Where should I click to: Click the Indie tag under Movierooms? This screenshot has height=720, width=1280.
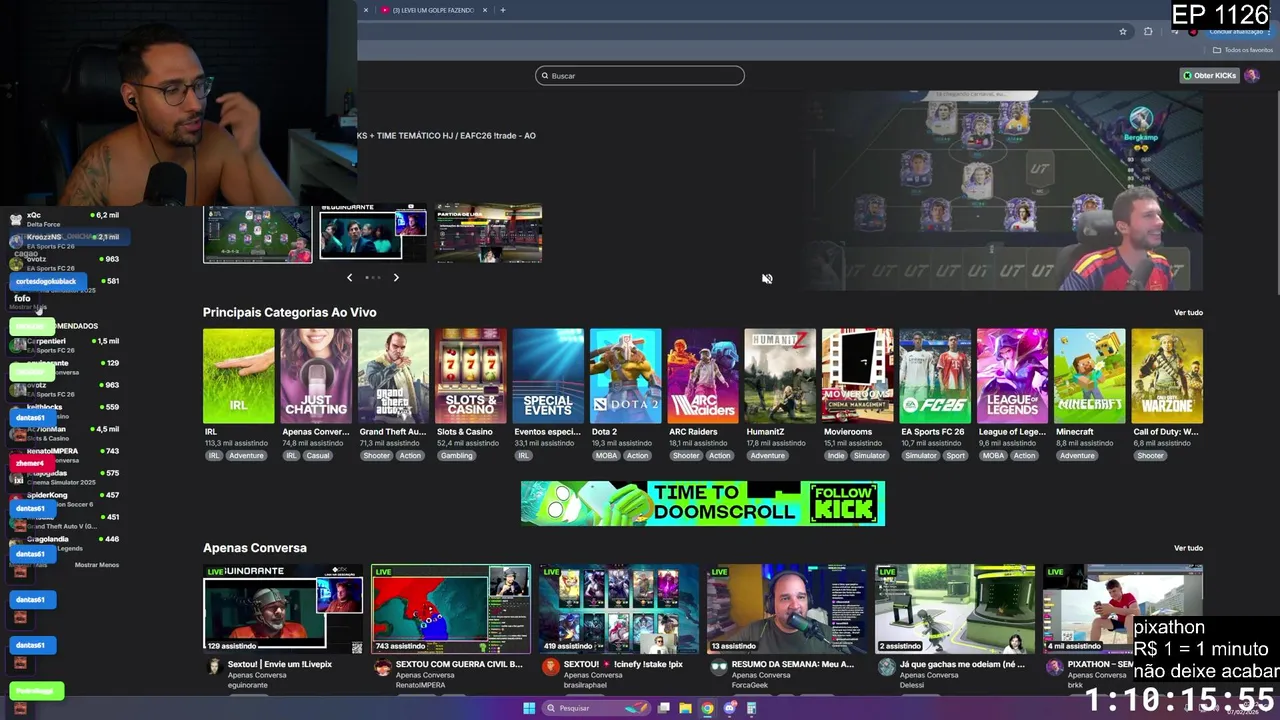tap(836, 456)
